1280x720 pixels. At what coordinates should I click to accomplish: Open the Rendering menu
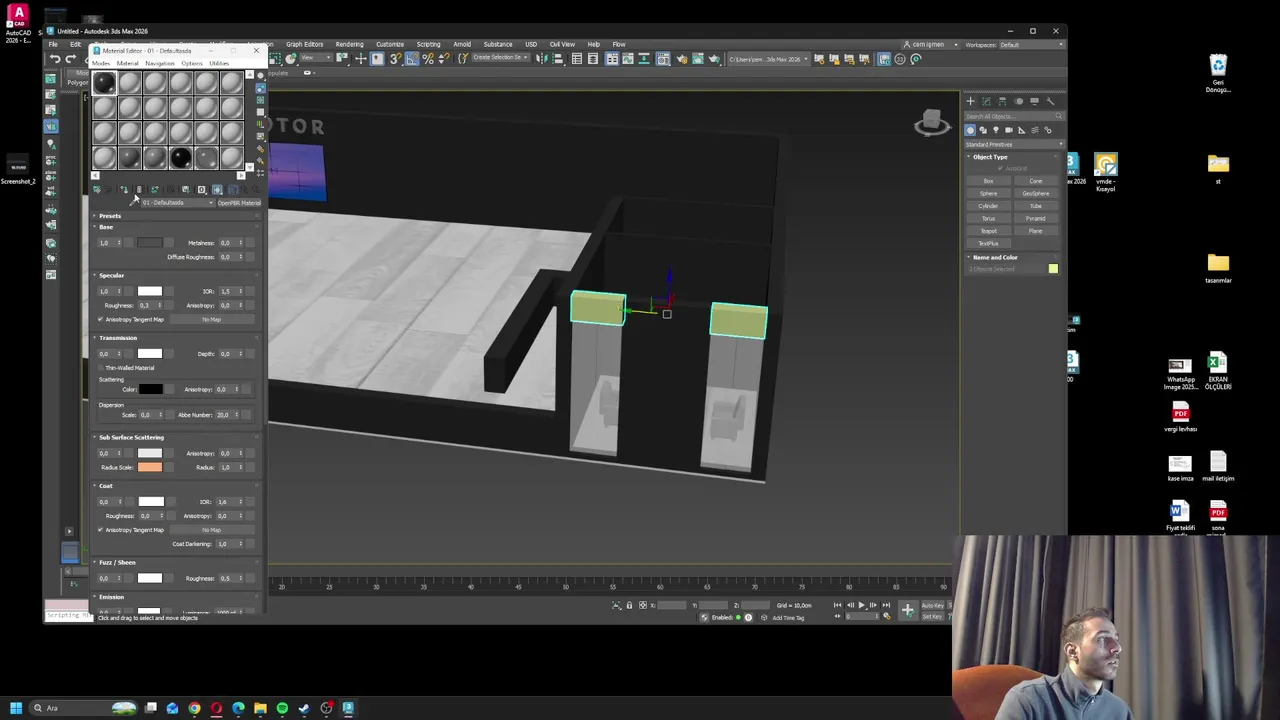coord(349,45)
